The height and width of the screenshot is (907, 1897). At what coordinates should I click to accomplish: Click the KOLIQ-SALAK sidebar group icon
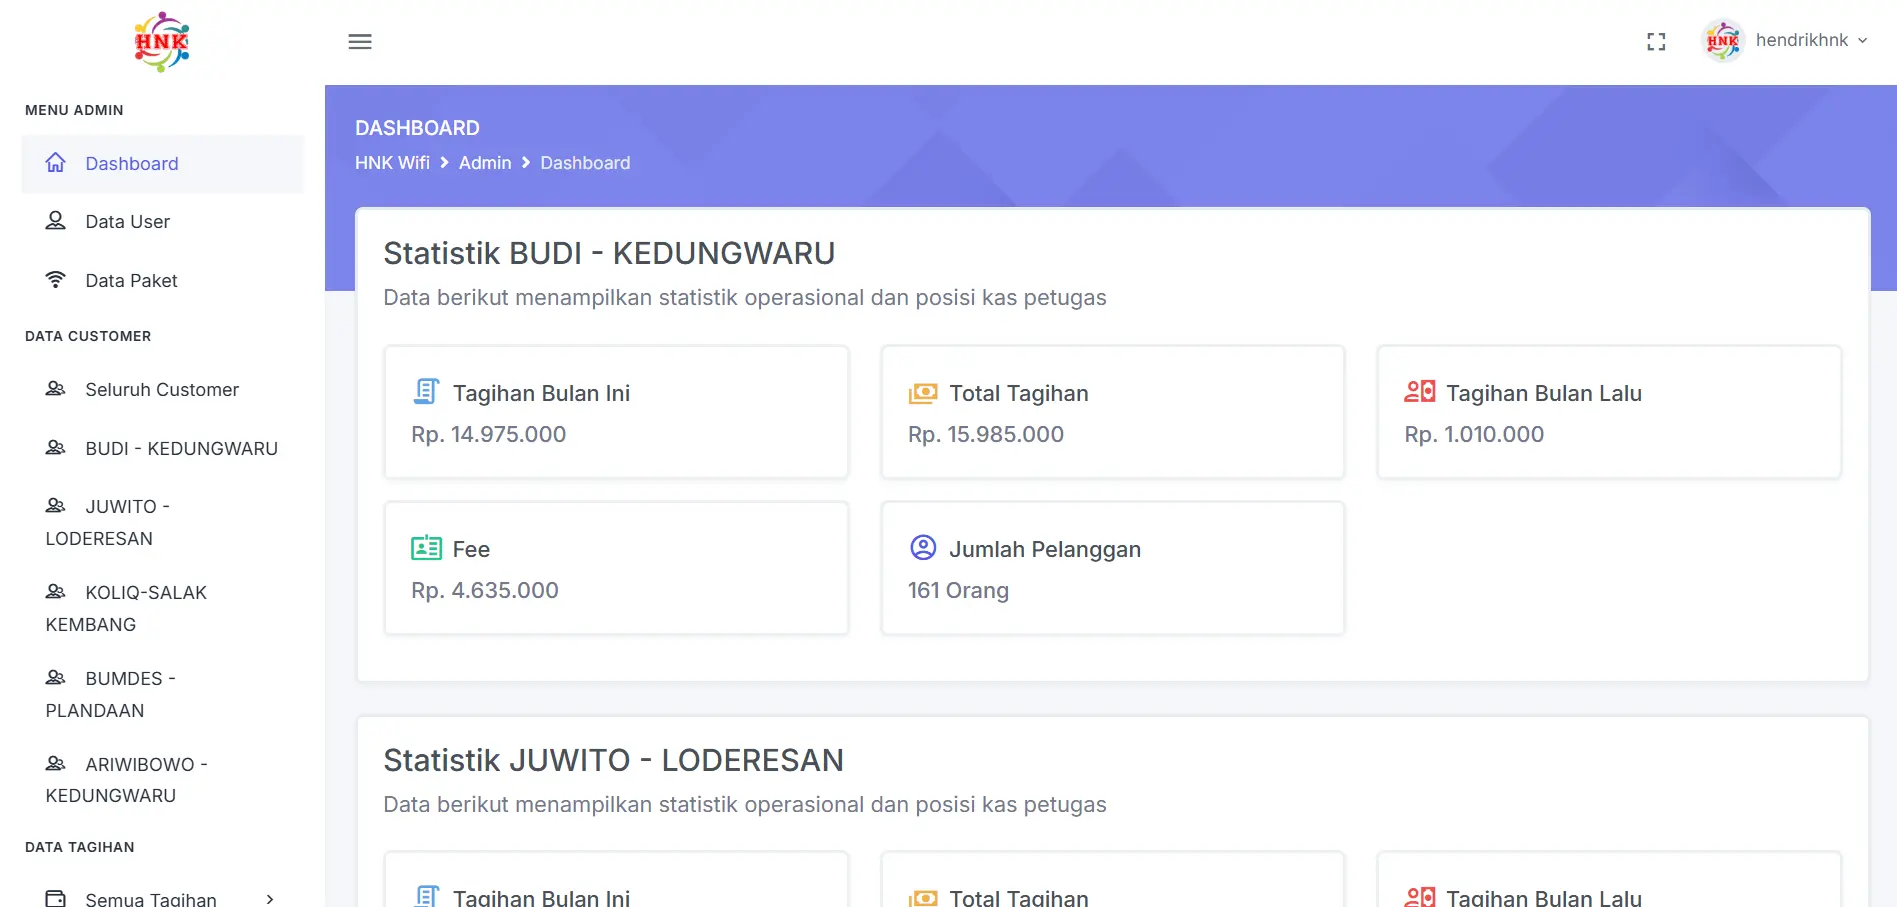point(56,591)
